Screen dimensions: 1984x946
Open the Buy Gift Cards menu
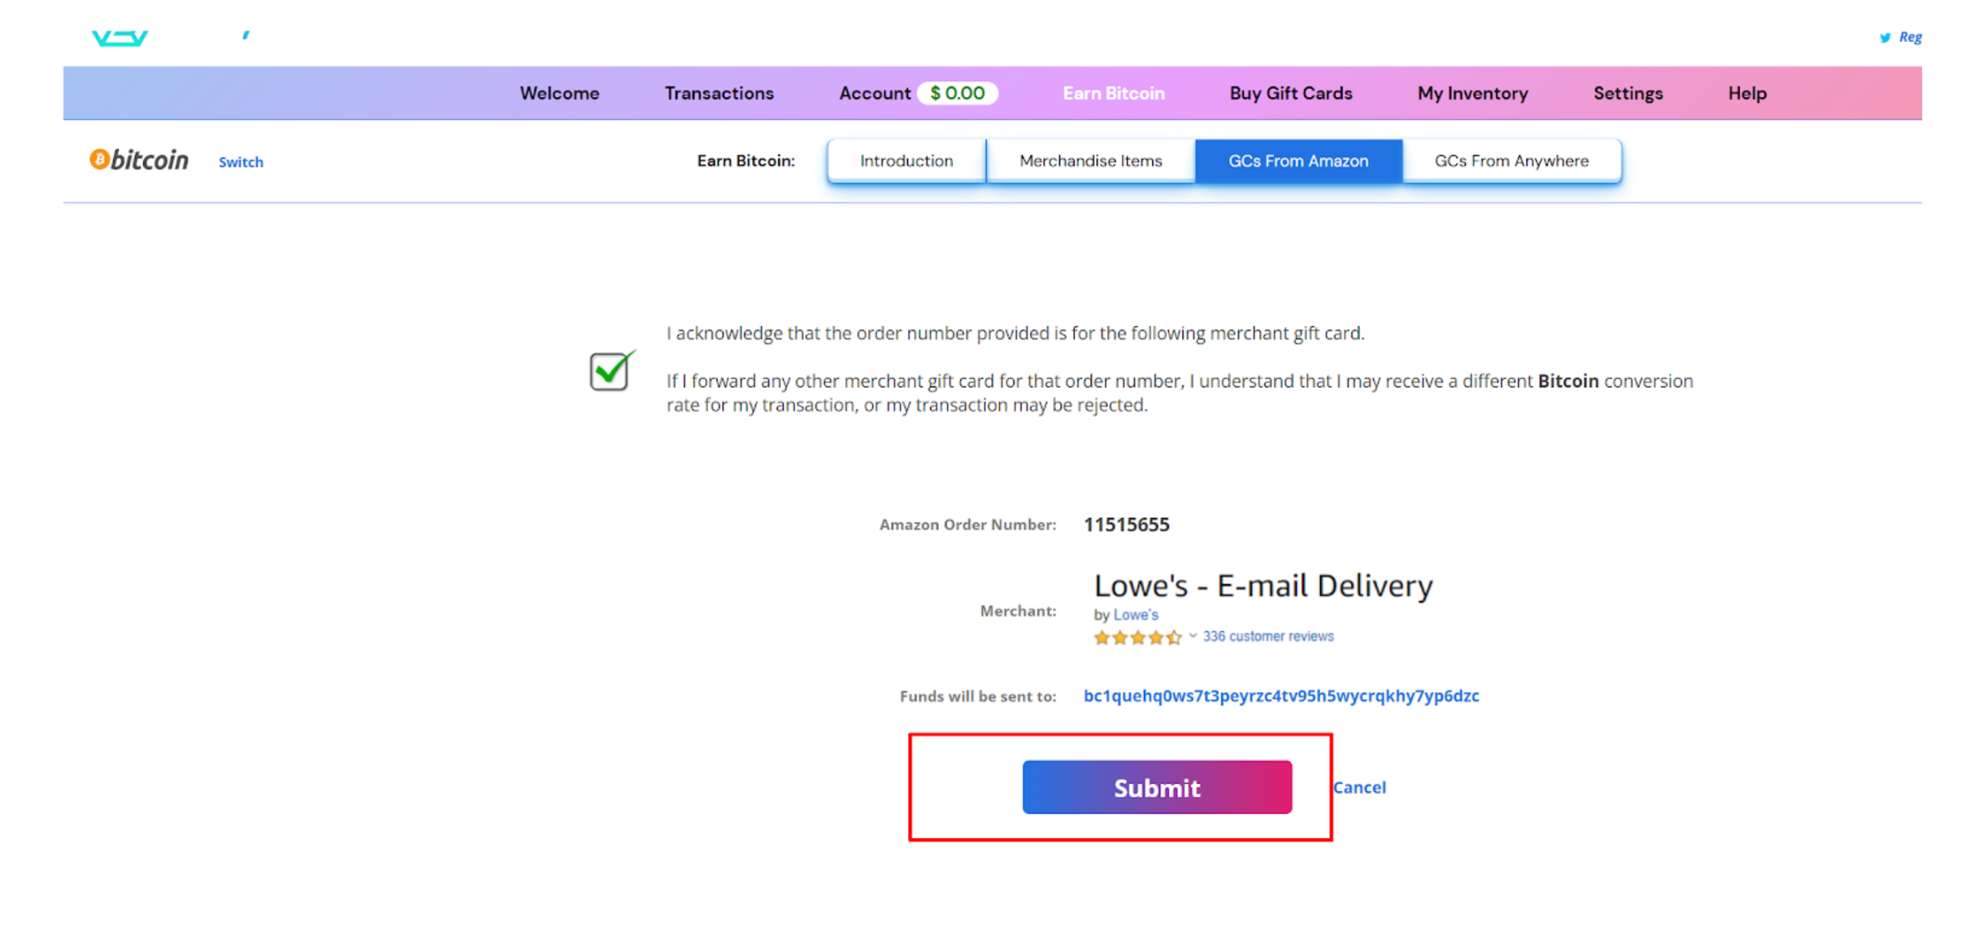tap(1290, 93)
